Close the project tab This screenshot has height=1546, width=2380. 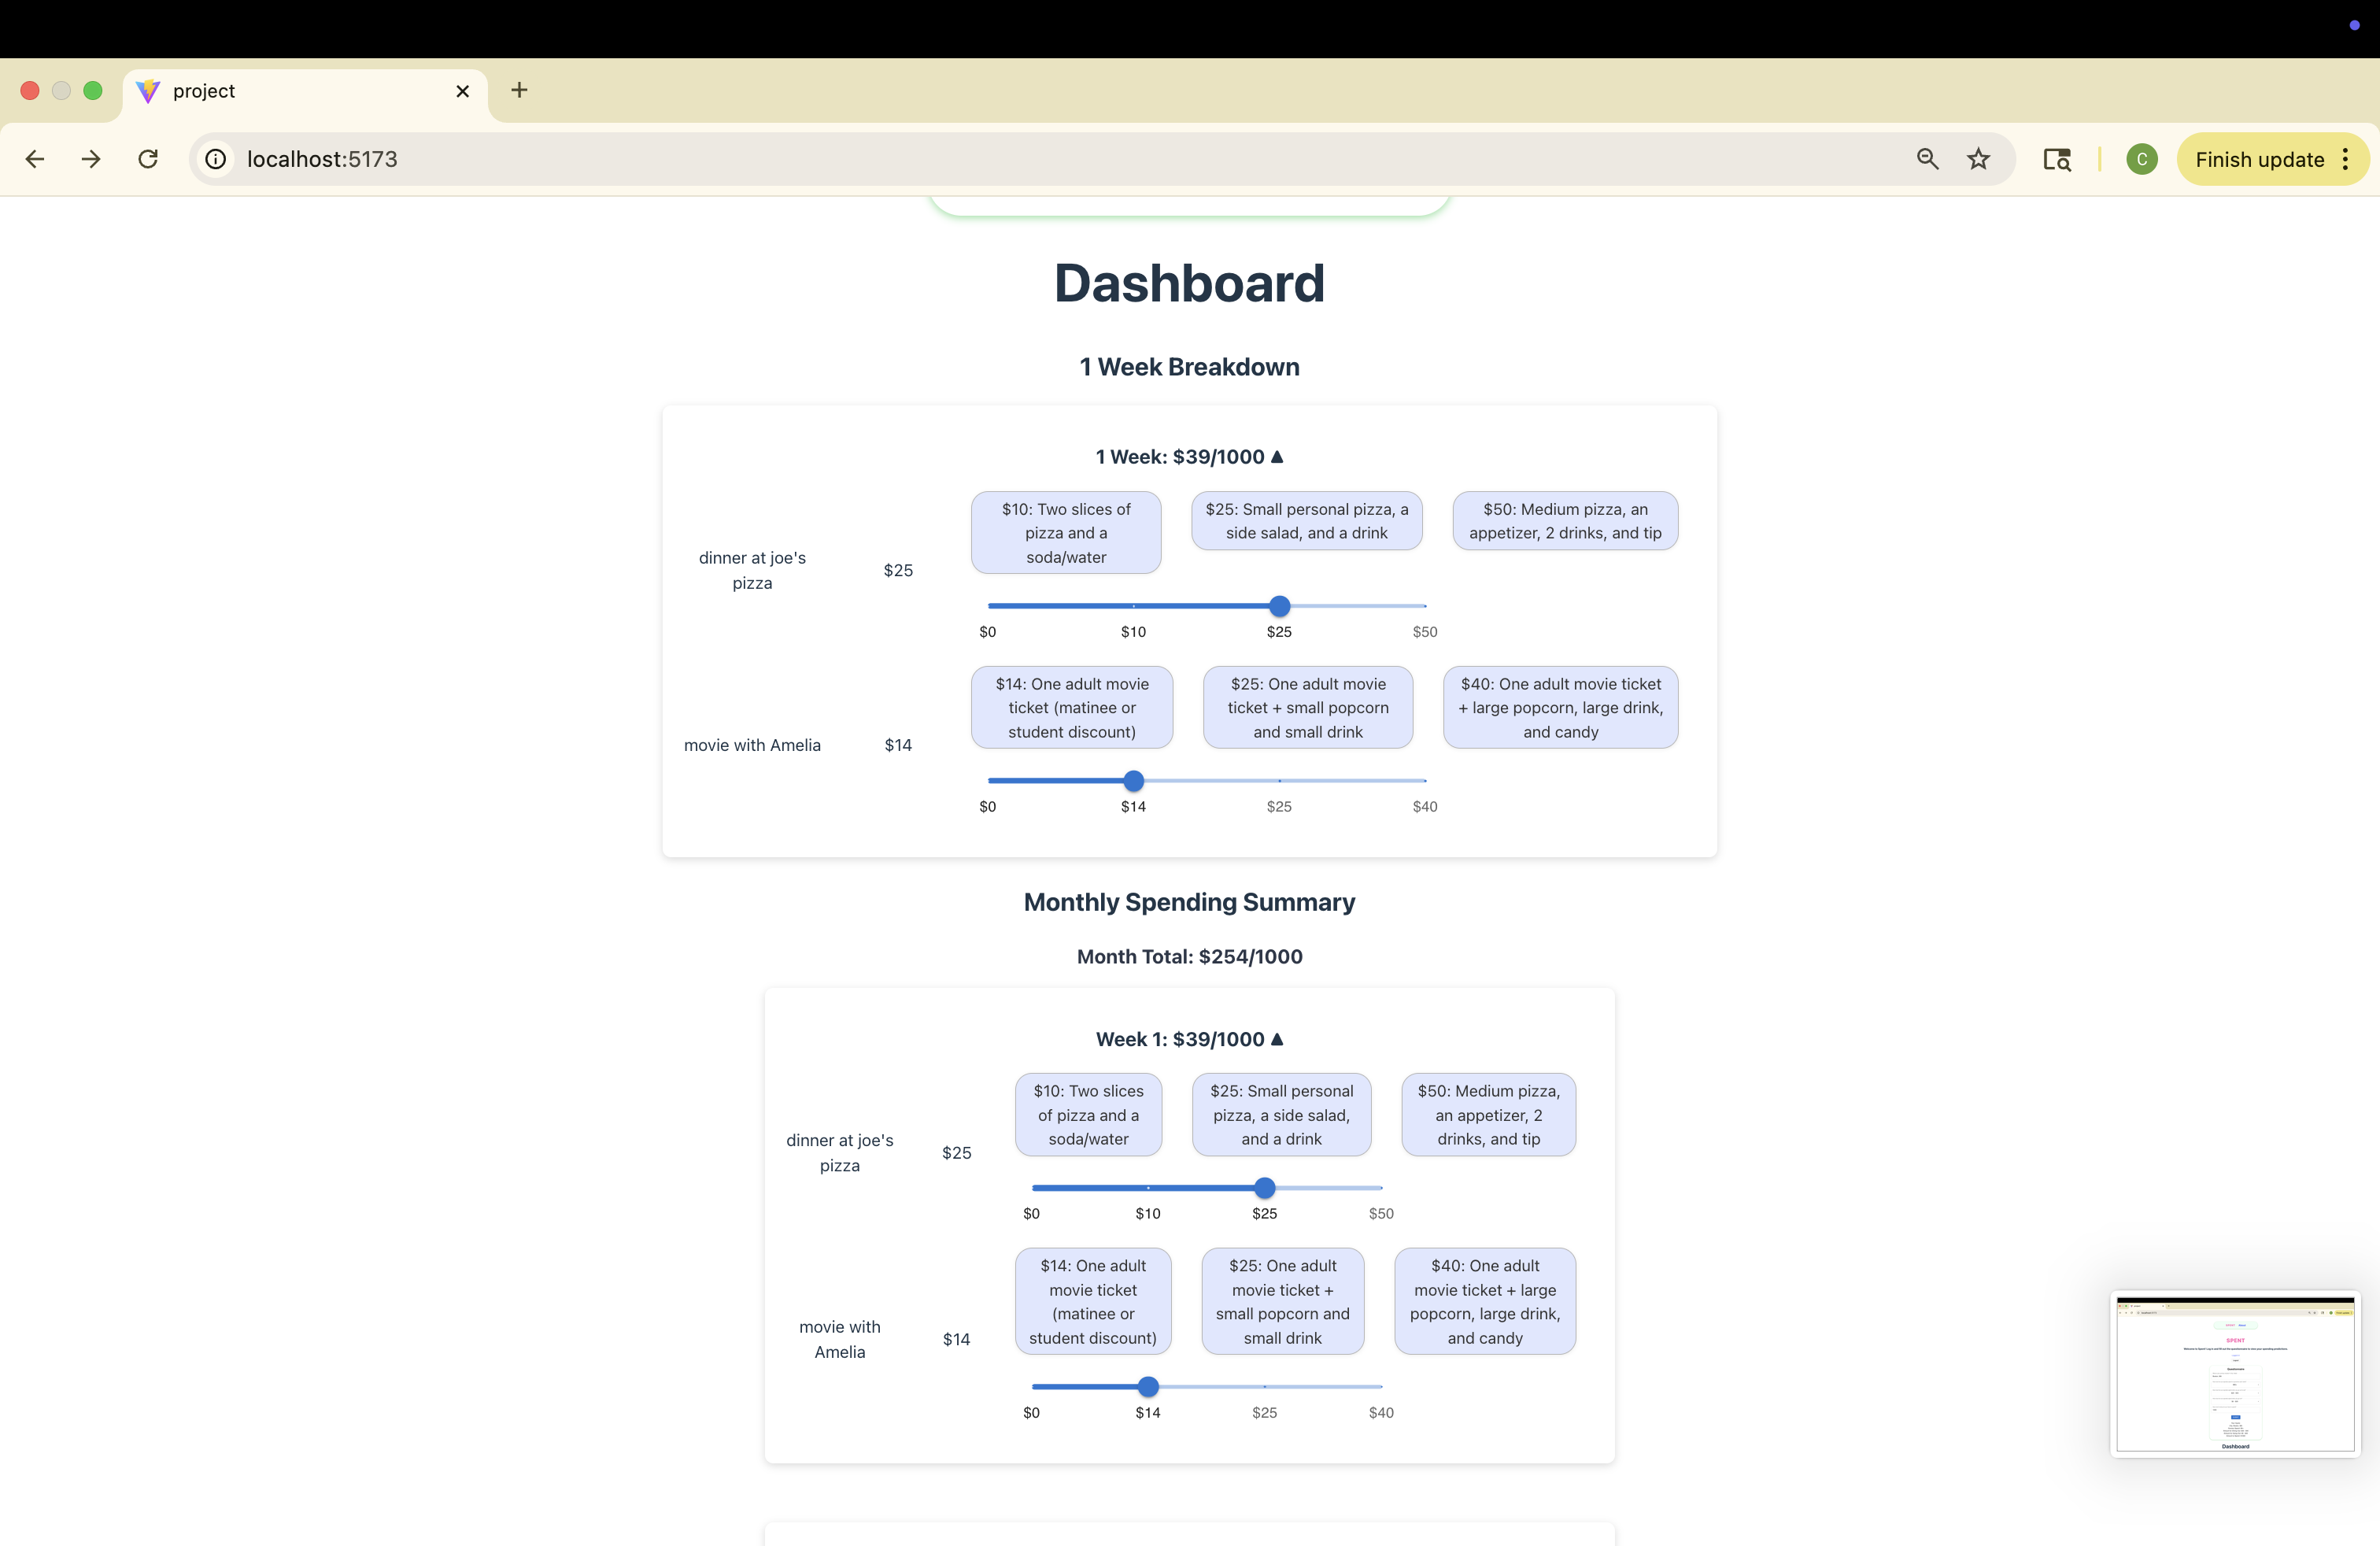click(x=462, y=91)
